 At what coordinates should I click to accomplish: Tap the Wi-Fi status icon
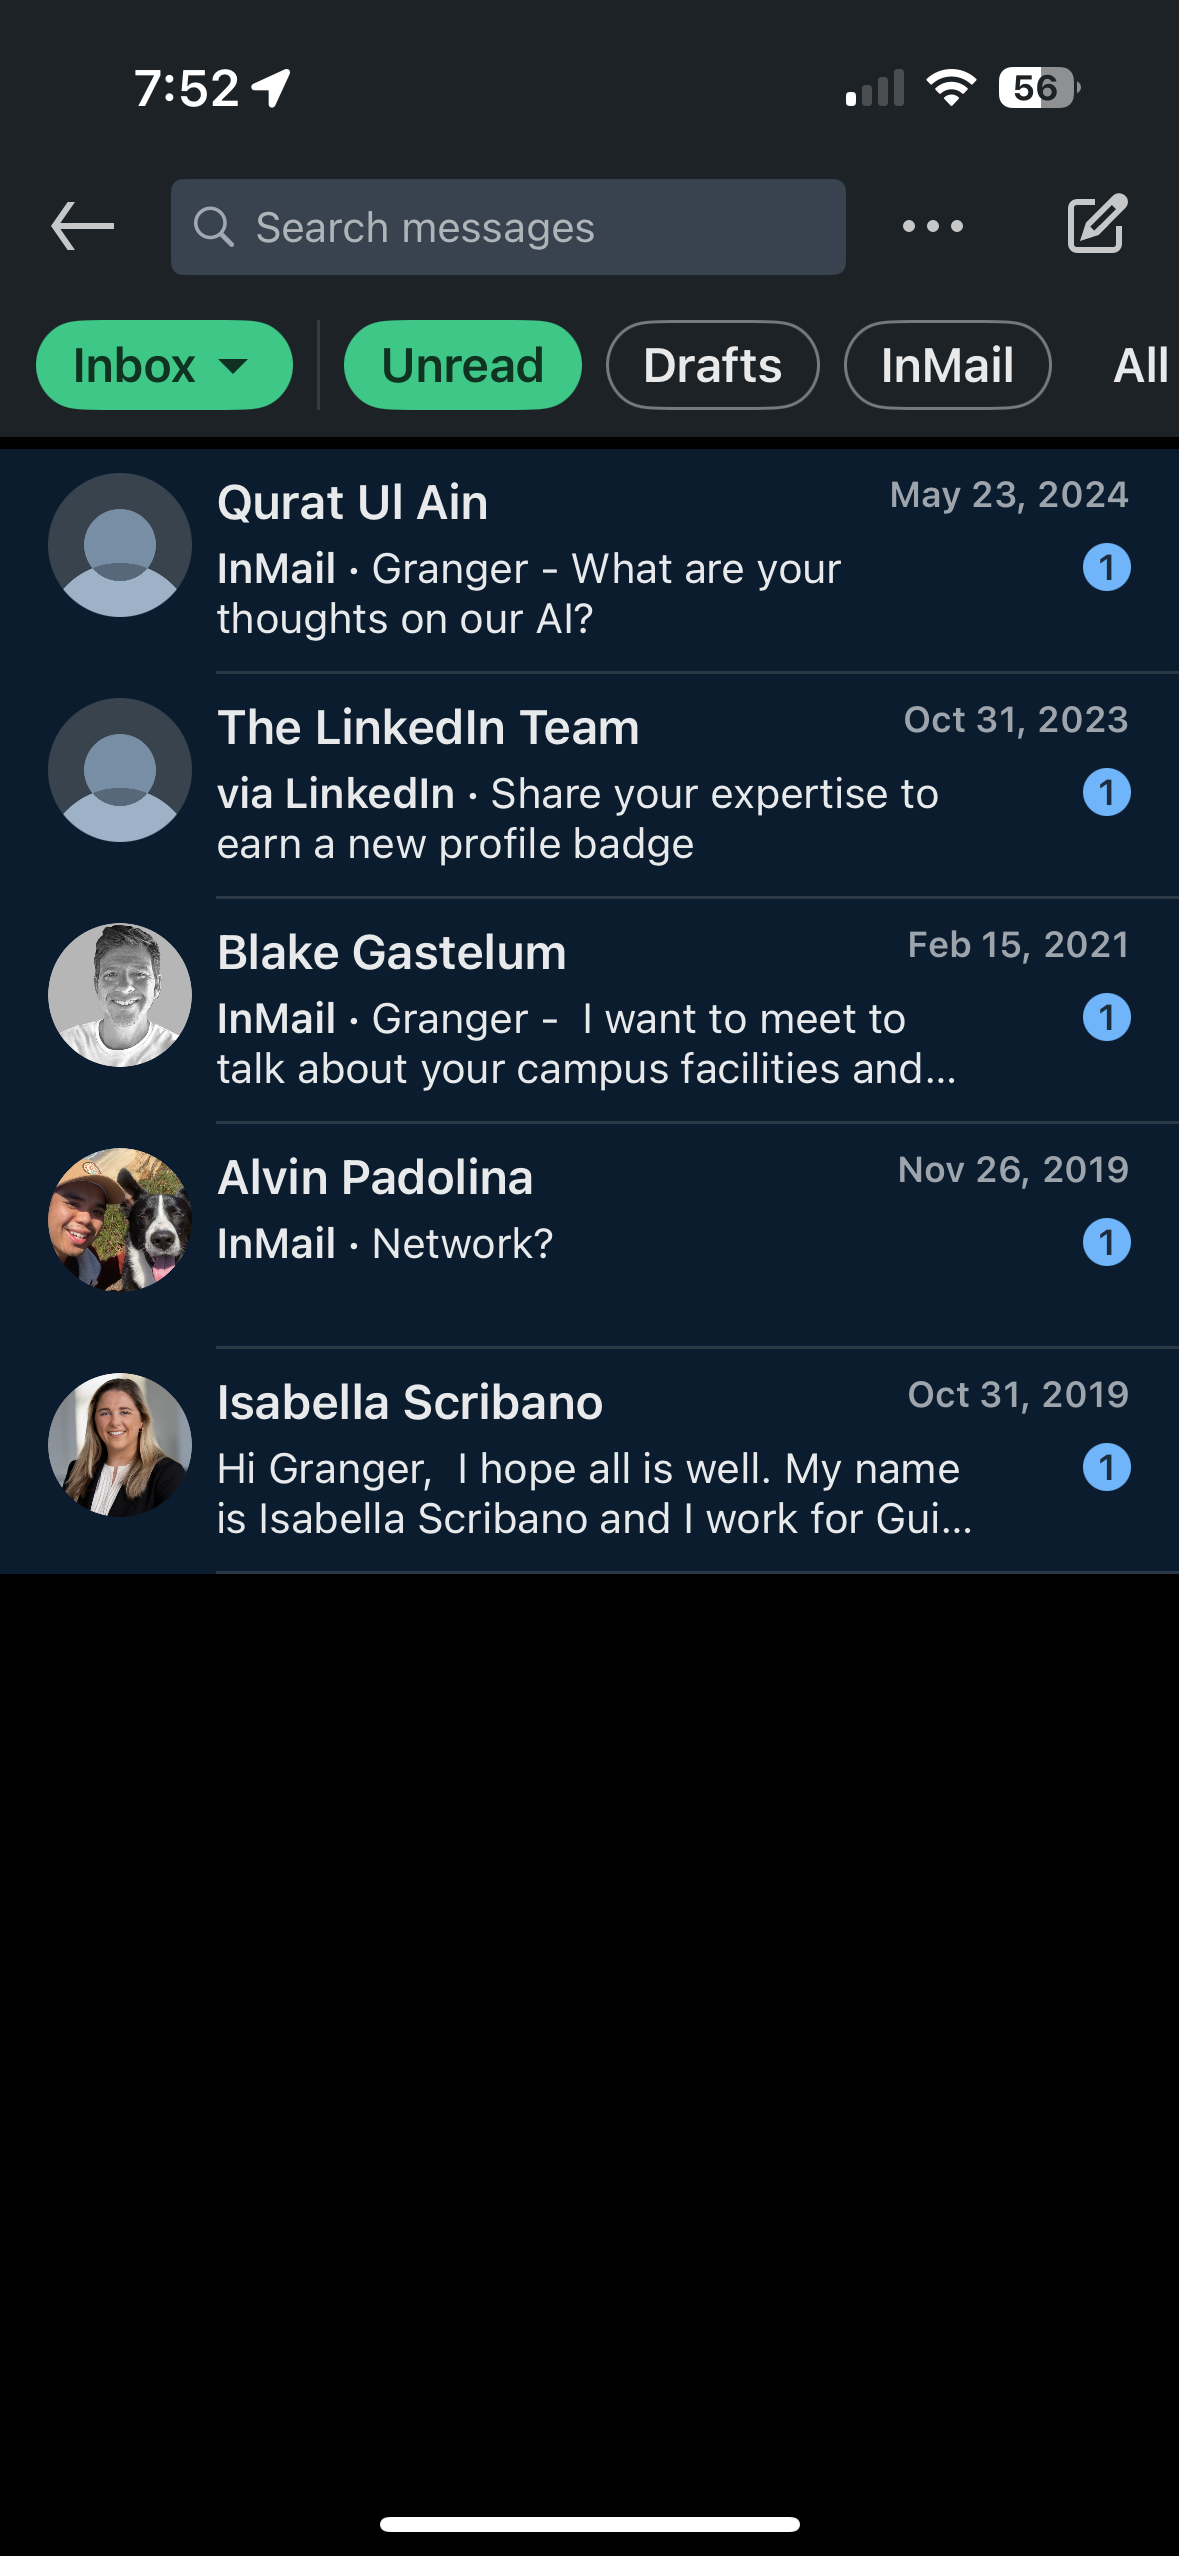[x=951, y=88]
